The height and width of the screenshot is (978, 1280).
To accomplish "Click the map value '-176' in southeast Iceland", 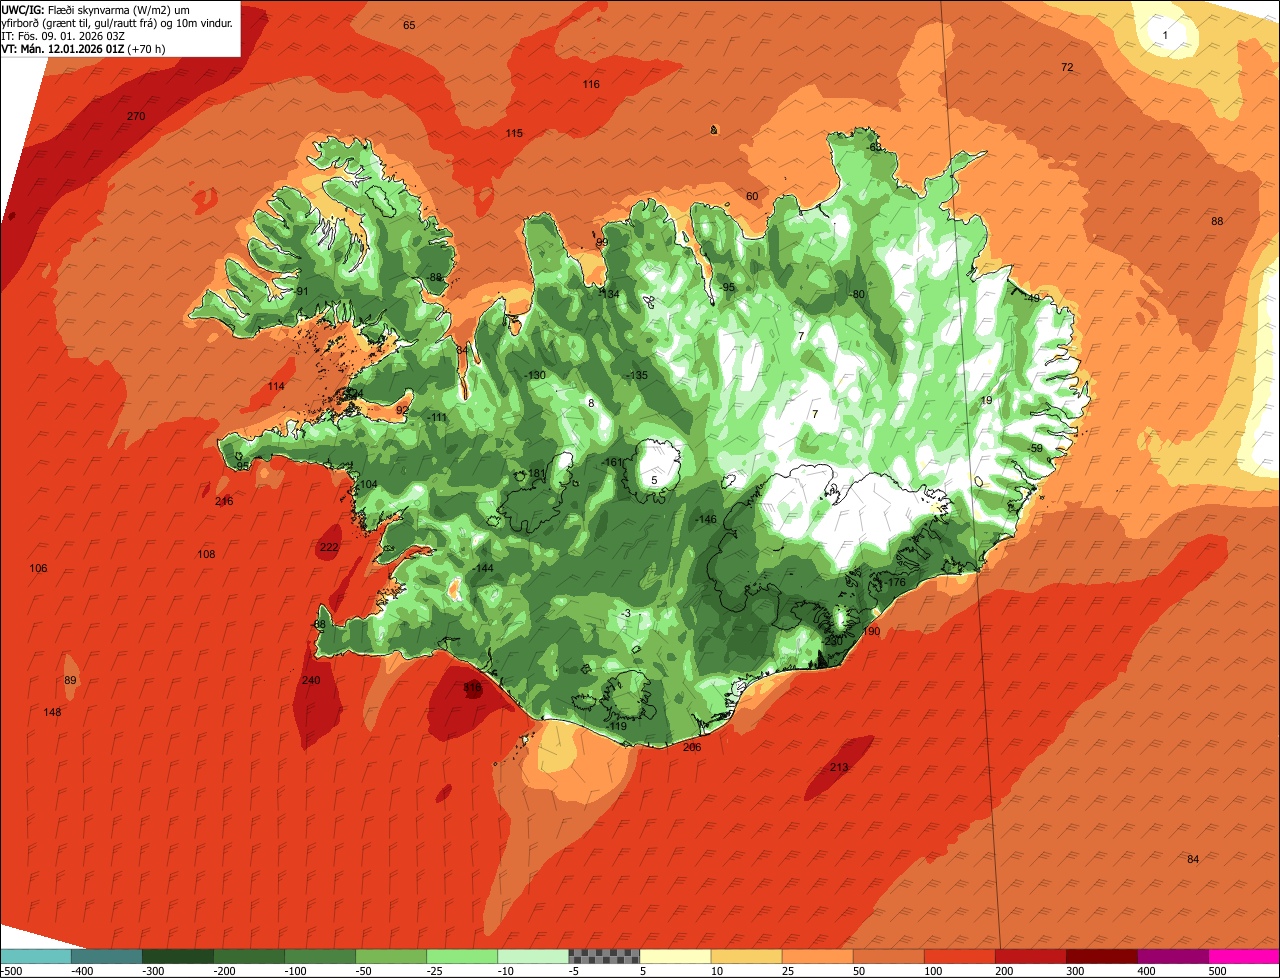I will 894,582.
